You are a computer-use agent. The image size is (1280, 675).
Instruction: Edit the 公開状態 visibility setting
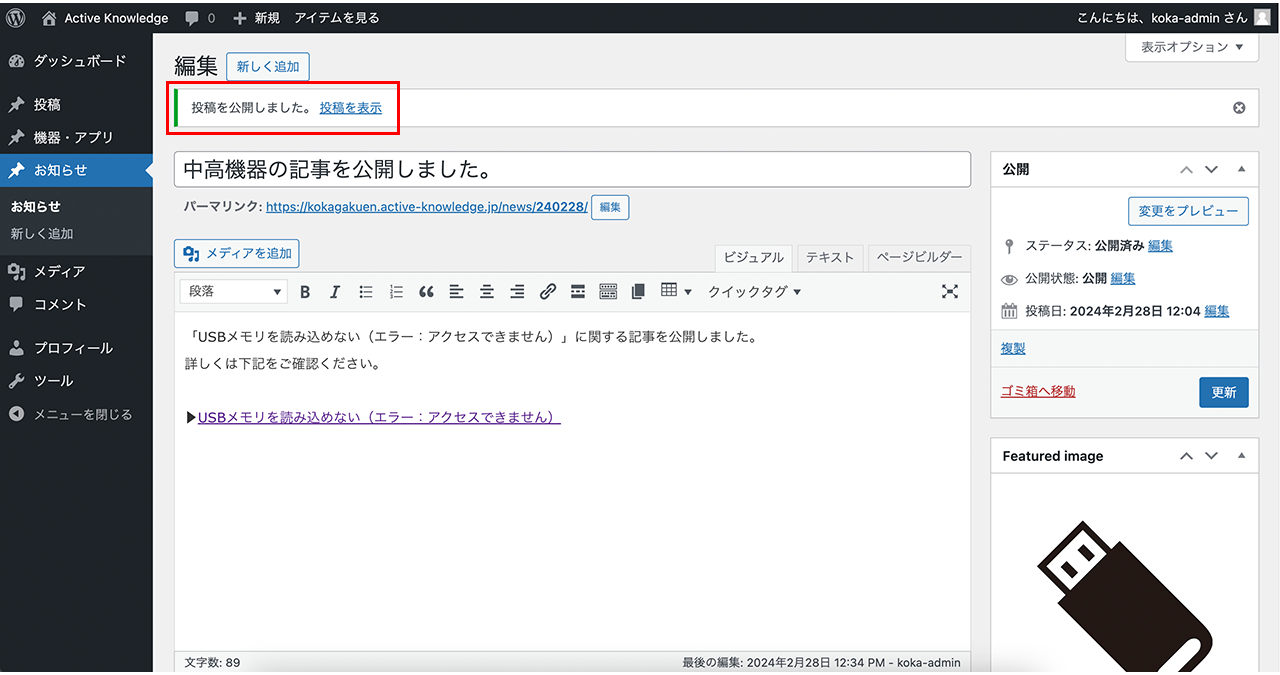click(x=1123, y=279)
